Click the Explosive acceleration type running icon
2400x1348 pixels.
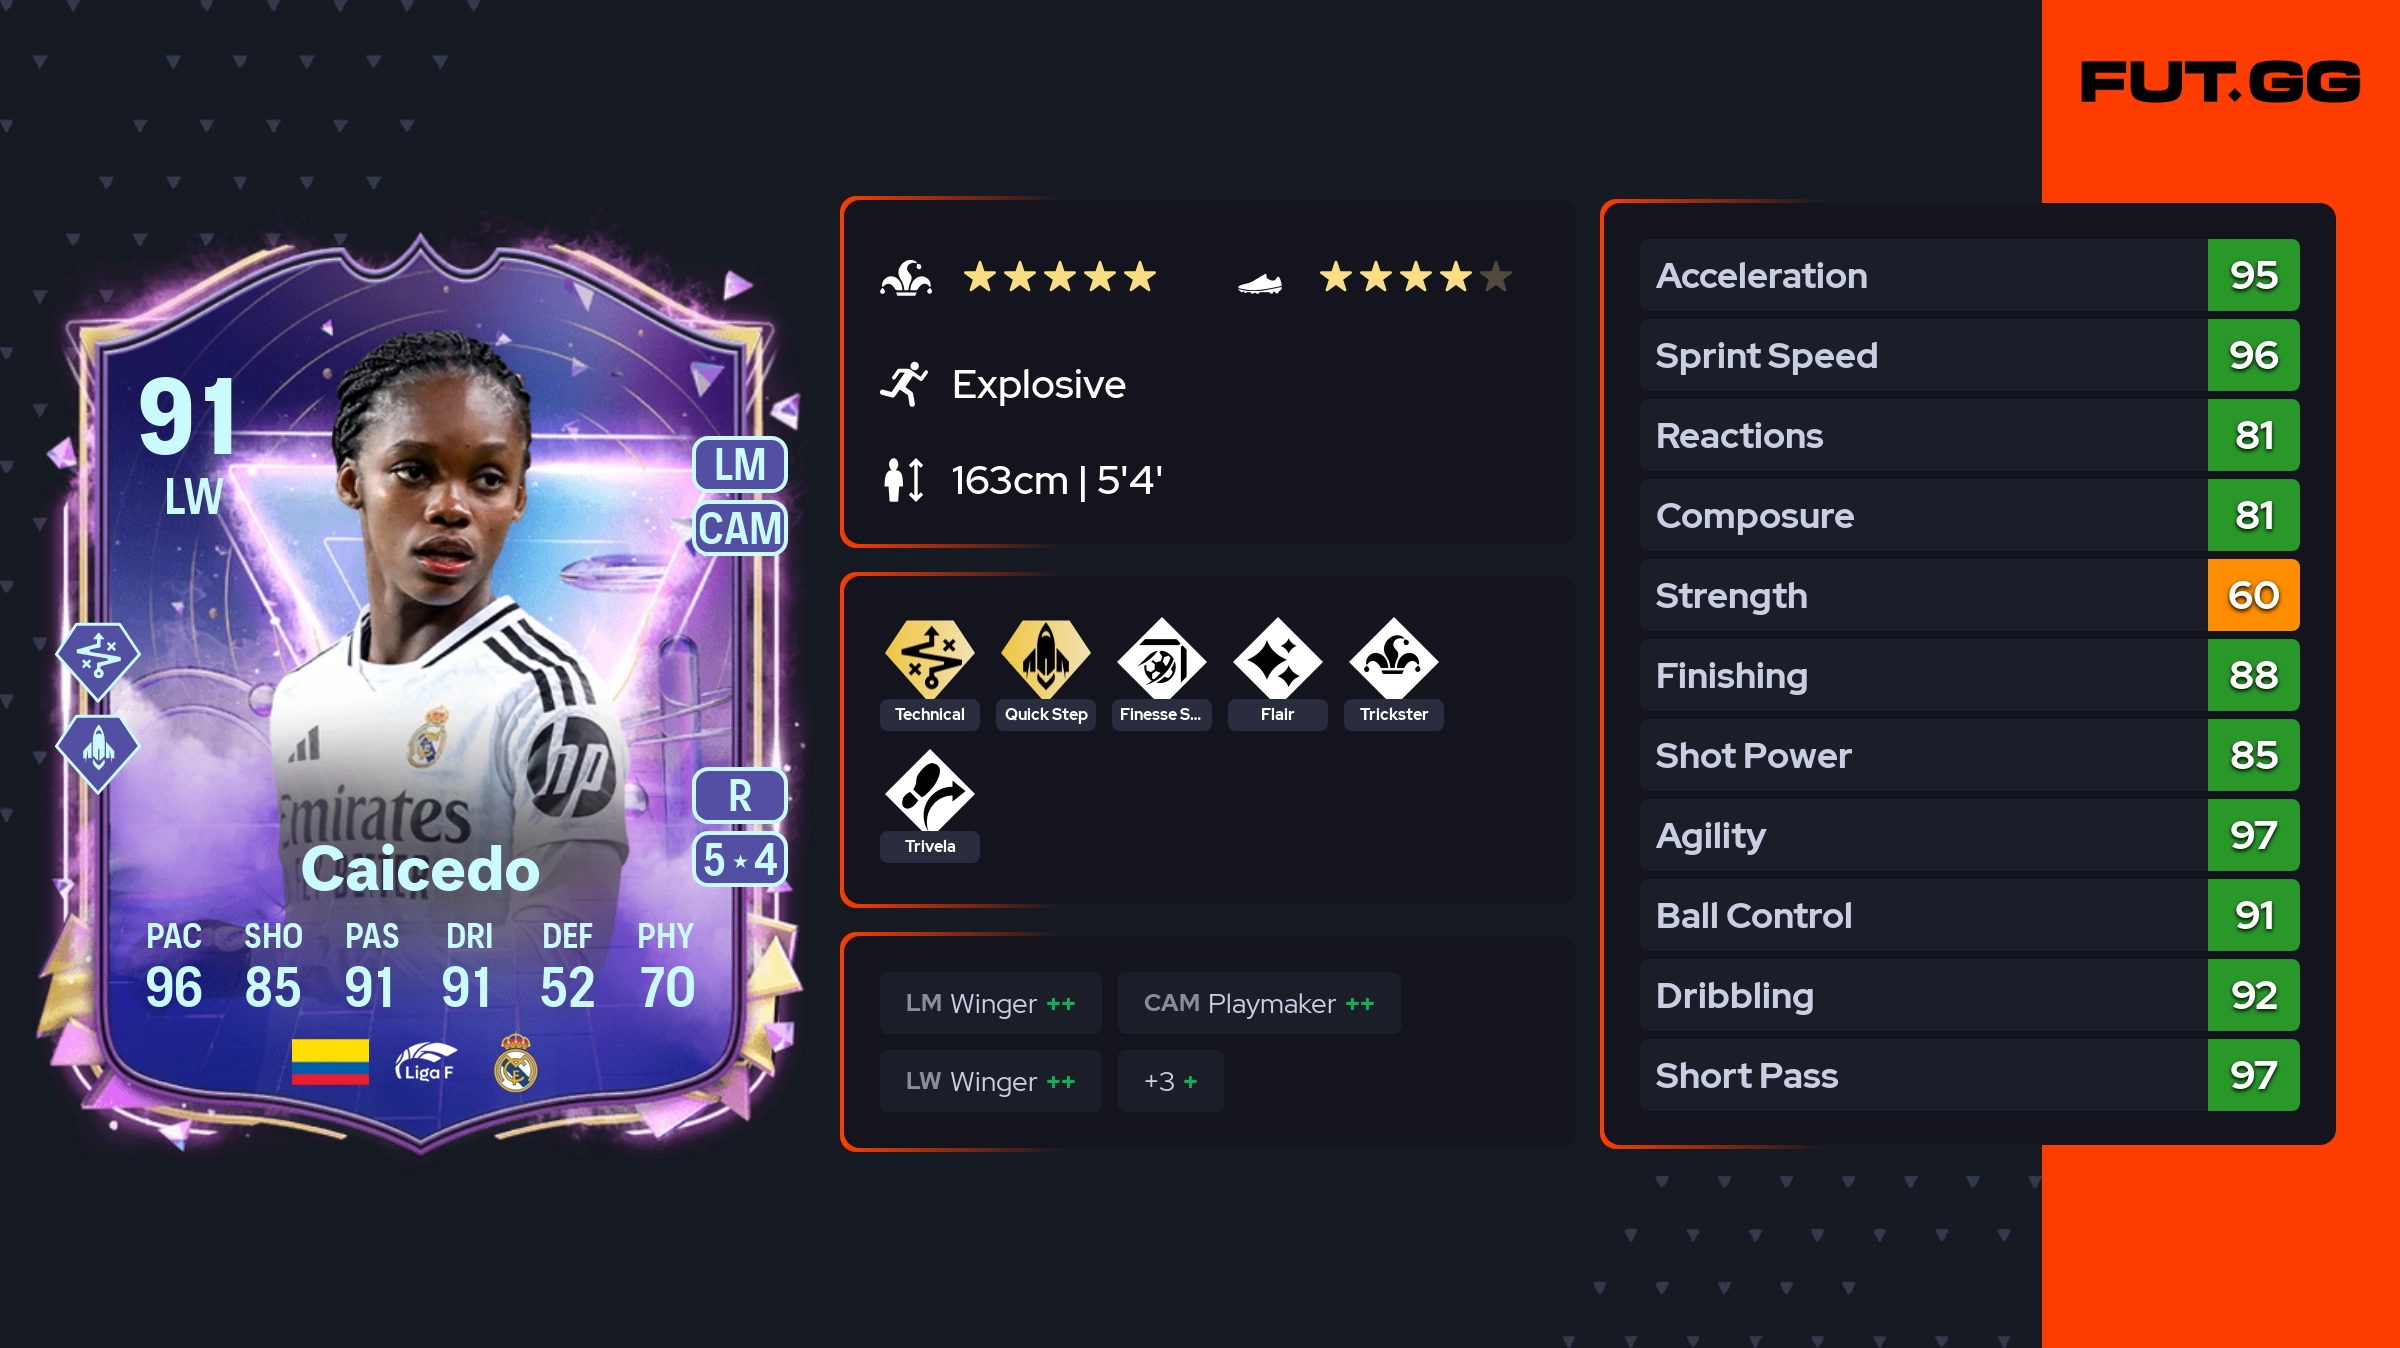point(904,384)
